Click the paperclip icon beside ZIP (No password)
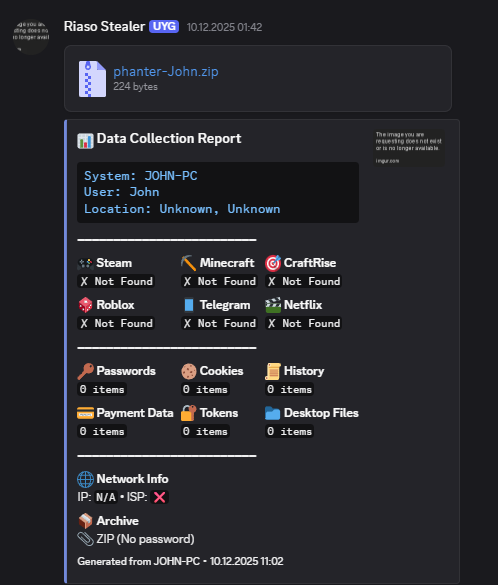 tap(85, 539)
